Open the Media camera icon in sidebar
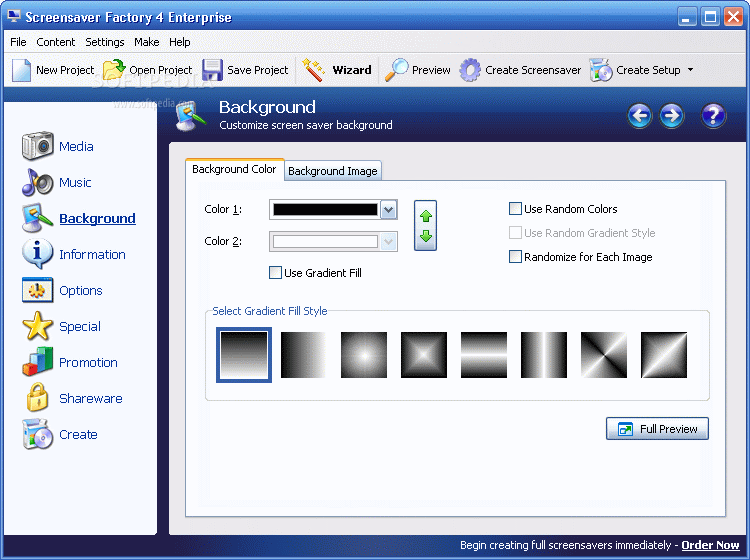Image resolution: width=750 pixels, height=560 pixels. [37, 146]
